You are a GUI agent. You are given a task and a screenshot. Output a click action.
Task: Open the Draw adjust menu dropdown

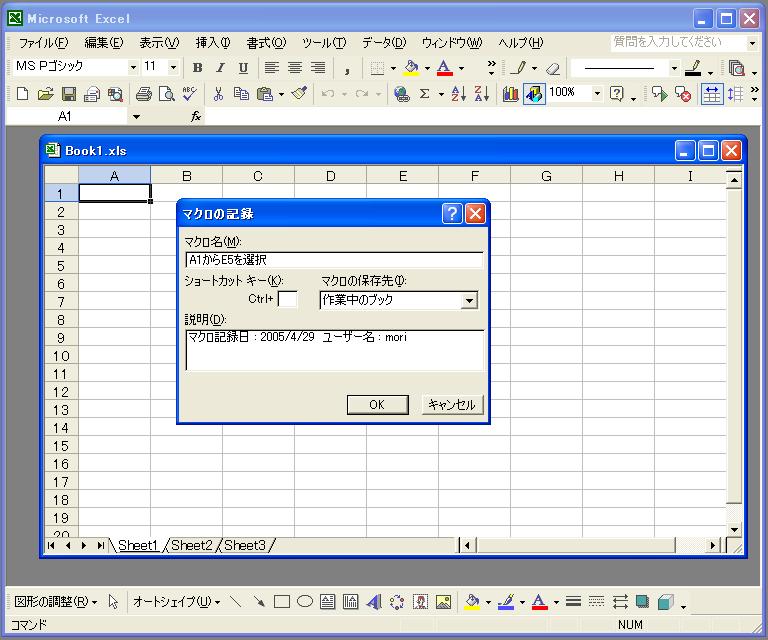55,601
